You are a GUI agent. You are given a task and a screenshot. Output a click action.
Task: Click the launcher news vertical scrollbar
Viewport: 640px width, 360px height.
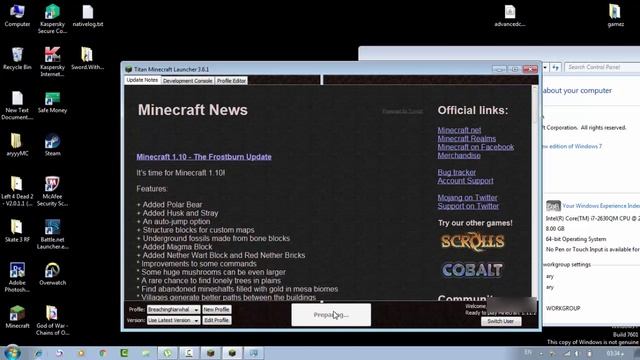point(535,192)
